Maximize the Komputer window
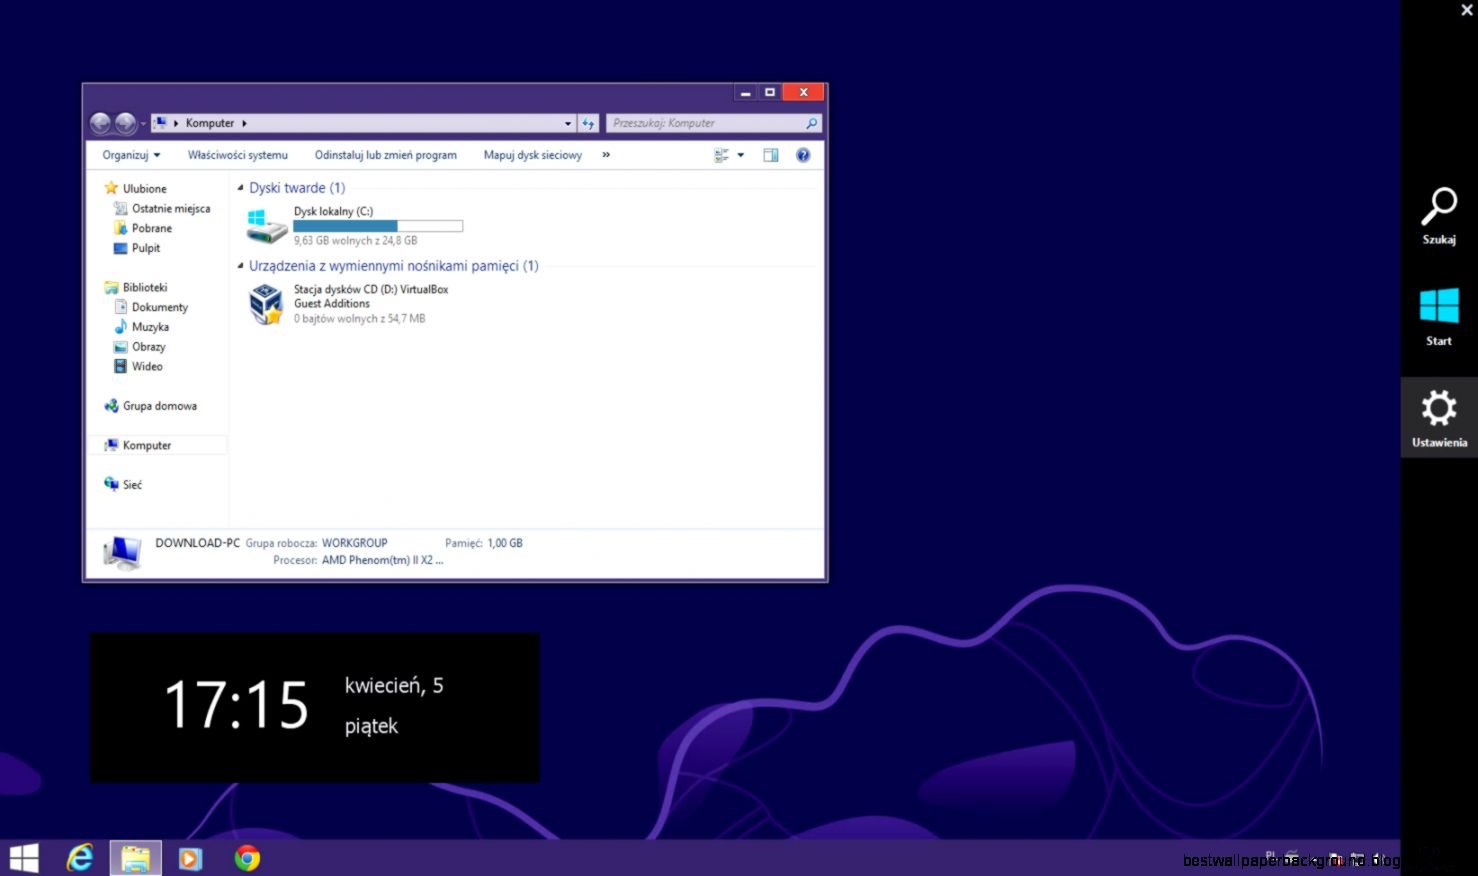Screen dimensions: 1478x876 pyautogui.click(x=770, y=92)
